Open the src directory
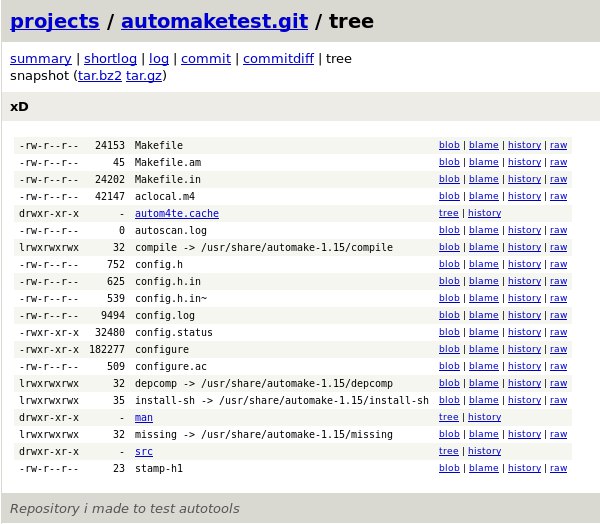The image size is (600, 524). tap(144, 451)
